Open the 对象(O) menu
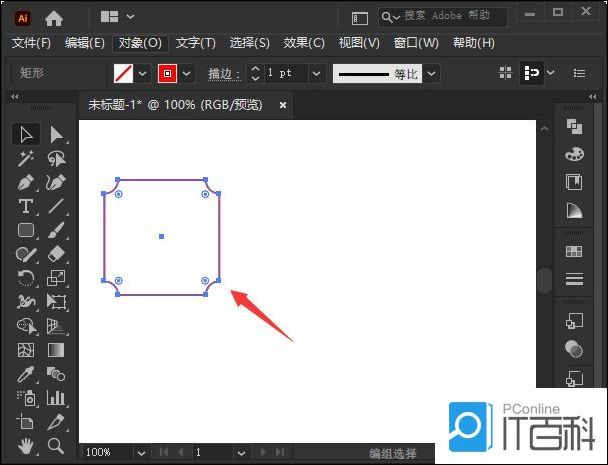The image size is (608, 465). [140, 43]
